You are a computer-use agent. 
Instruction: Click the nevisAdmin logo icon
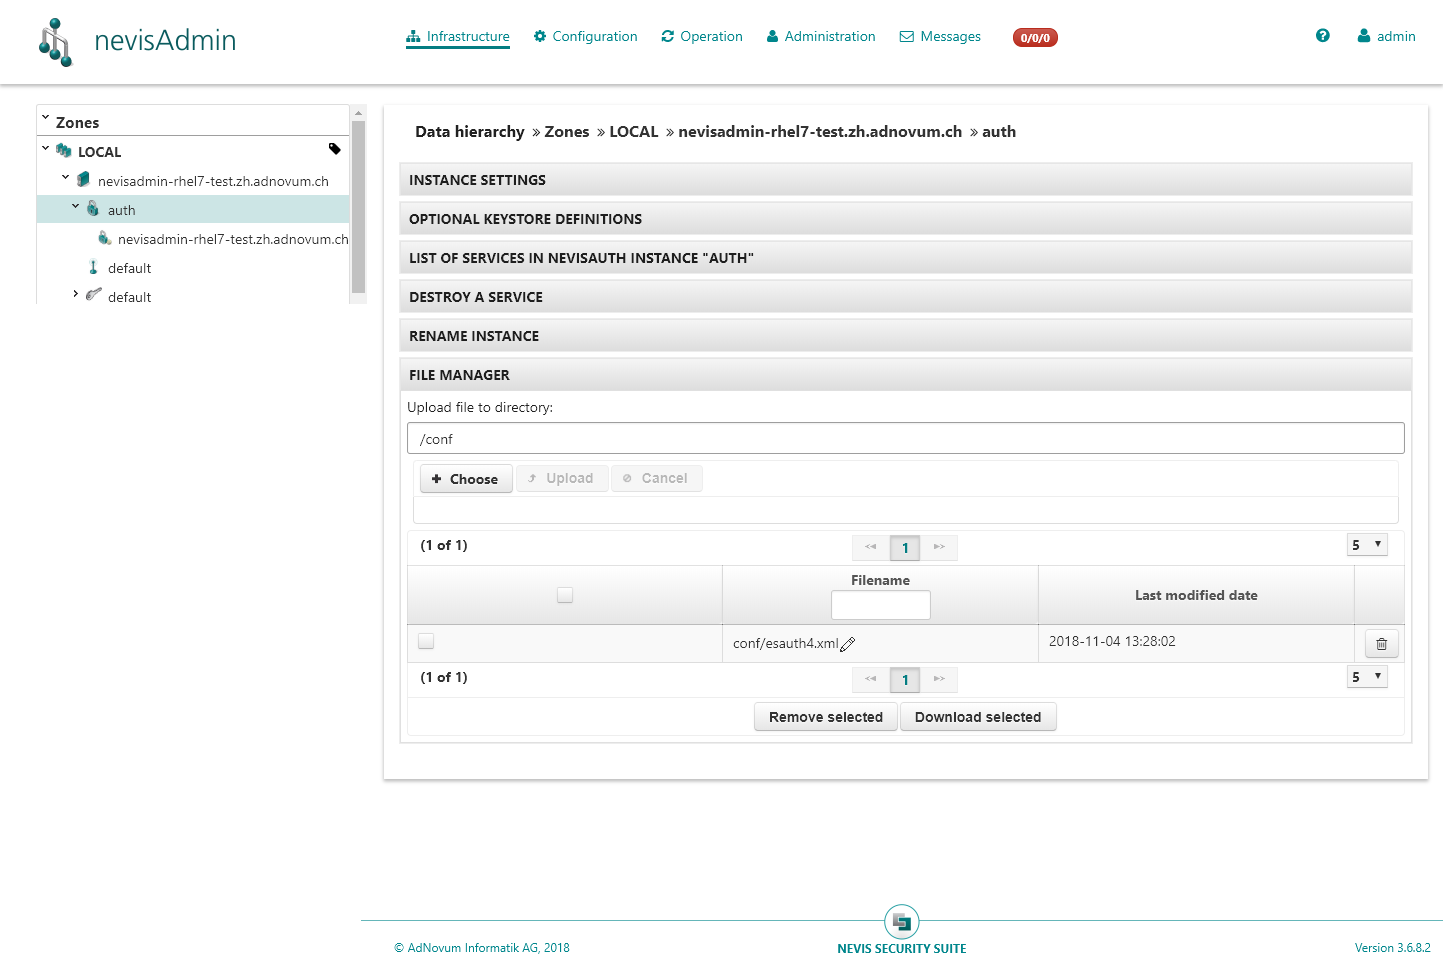(x=55, y=42)
